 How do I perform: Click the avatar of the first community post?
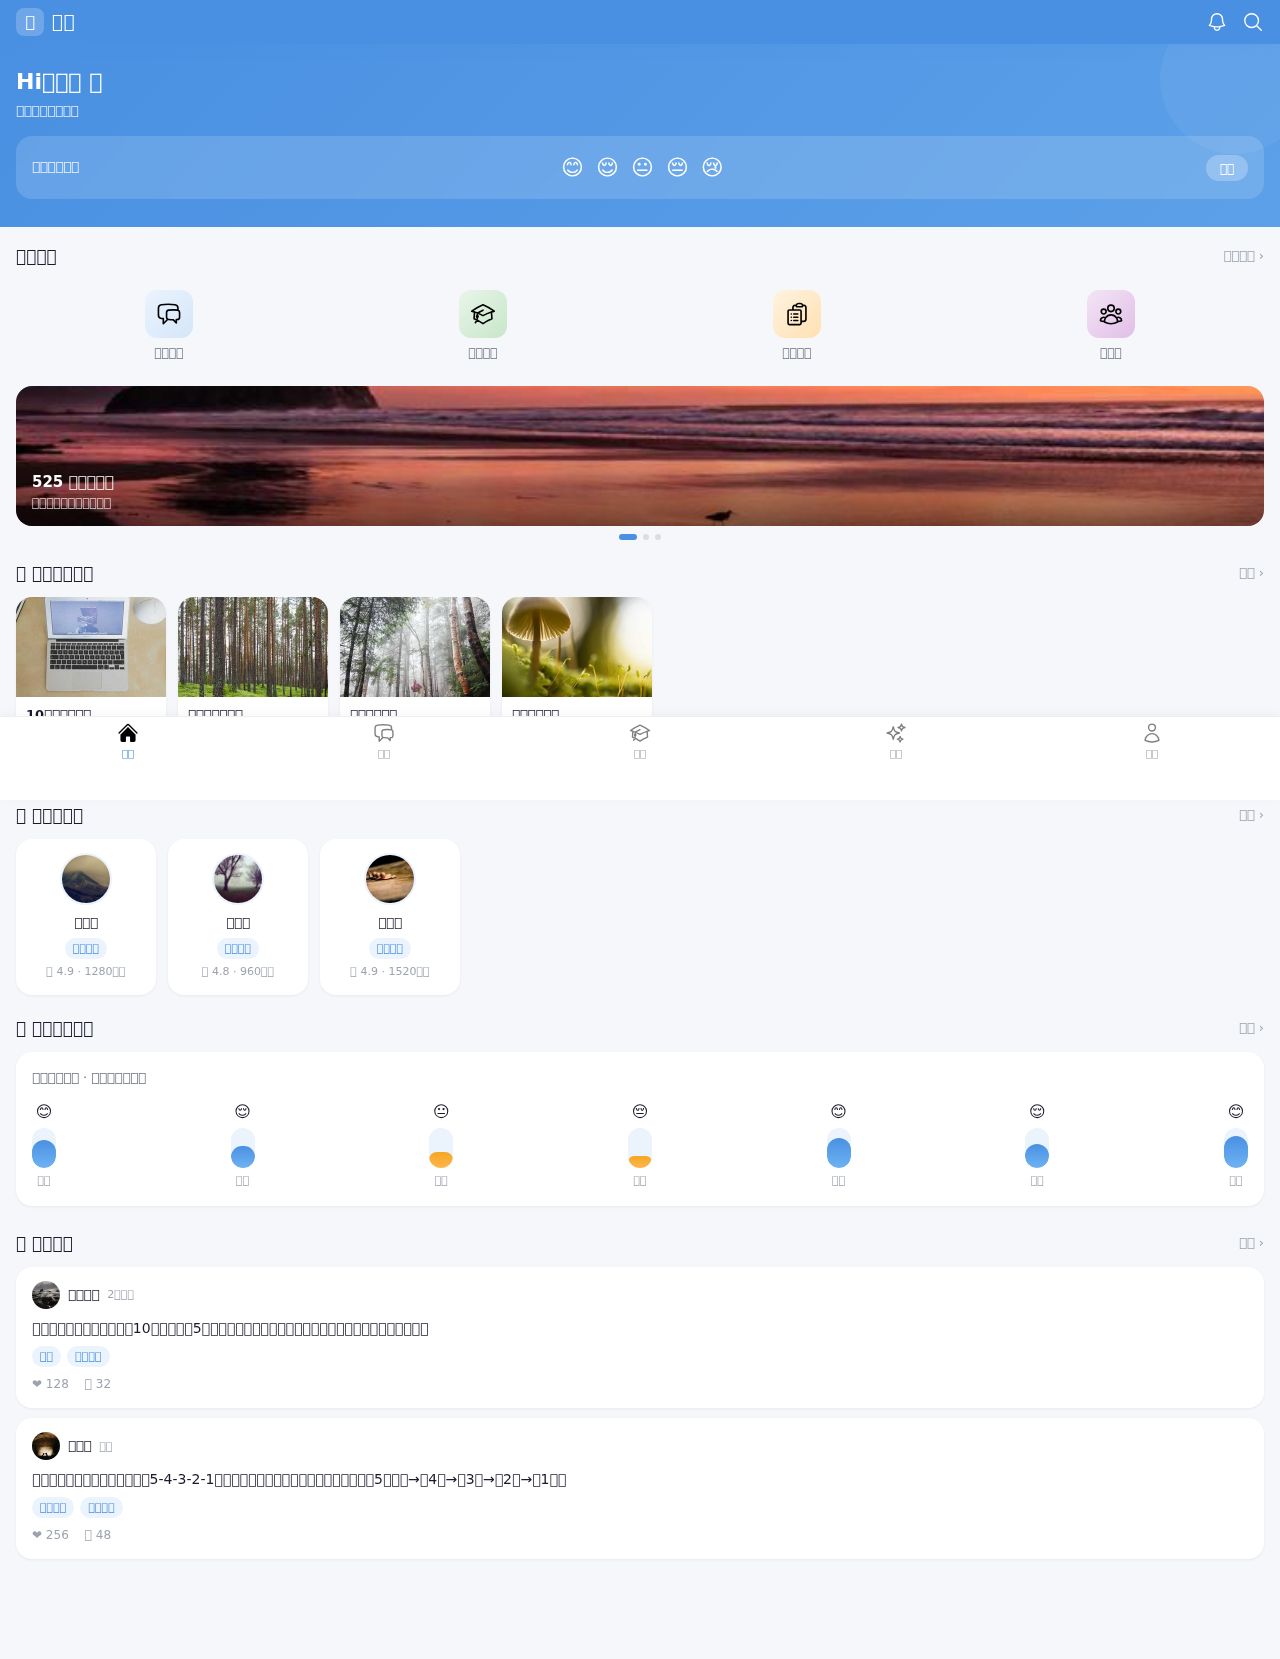pos(46,1295)
